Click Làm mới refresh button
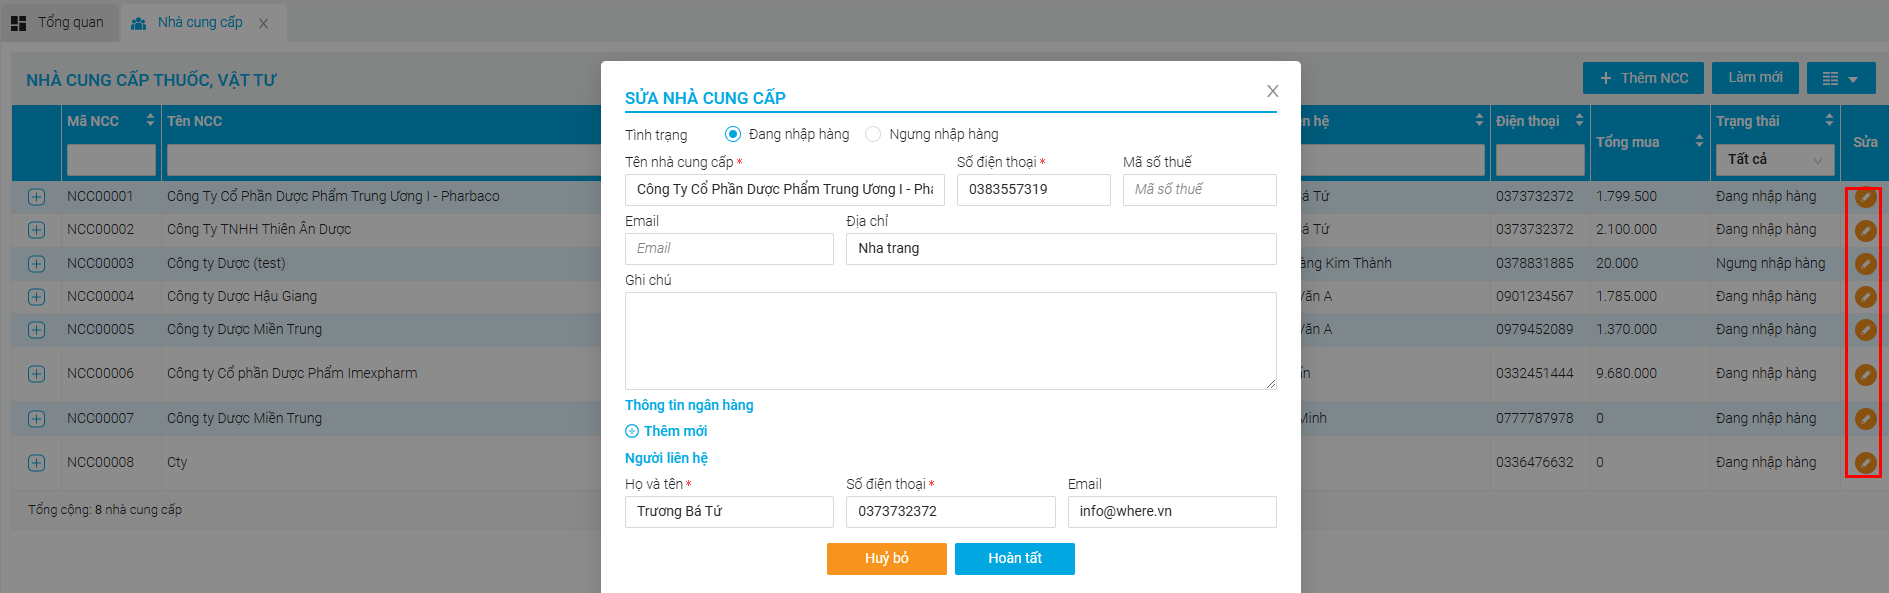 click(x=1755, y=78)
